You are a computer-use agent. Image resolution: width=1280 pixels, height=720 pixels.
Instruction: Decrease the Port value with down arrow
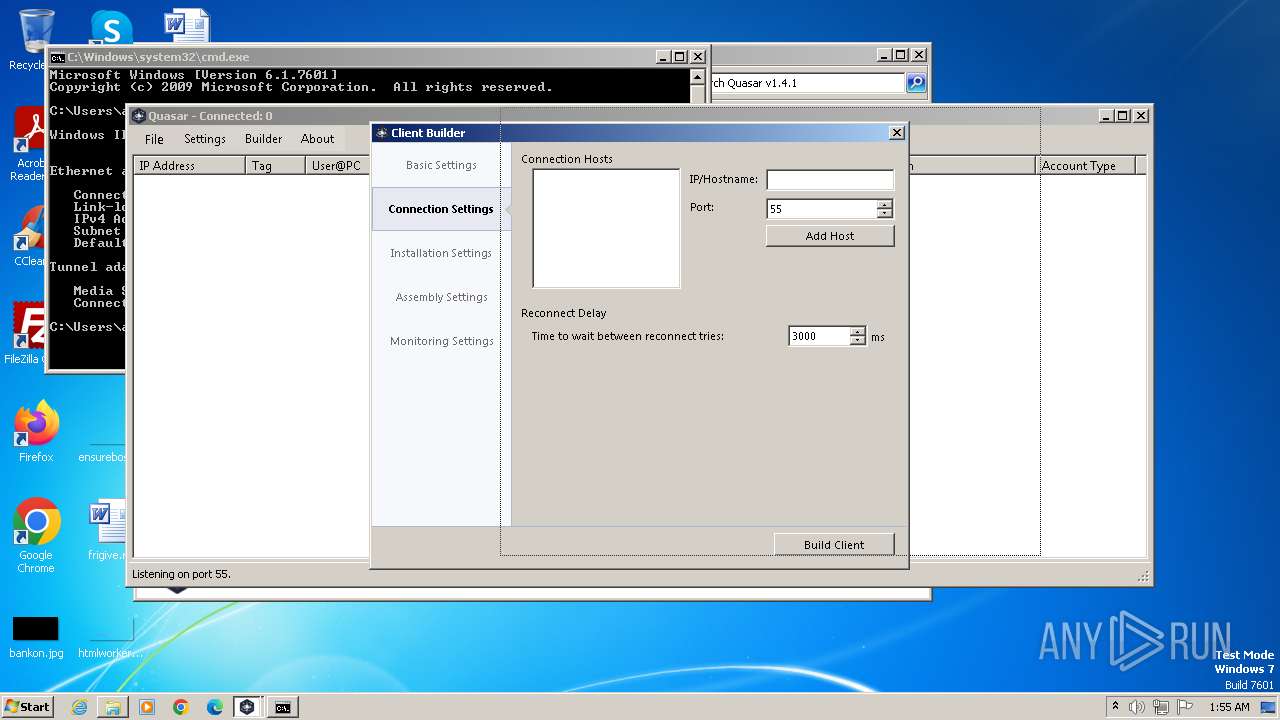click(x=884, y=214)
